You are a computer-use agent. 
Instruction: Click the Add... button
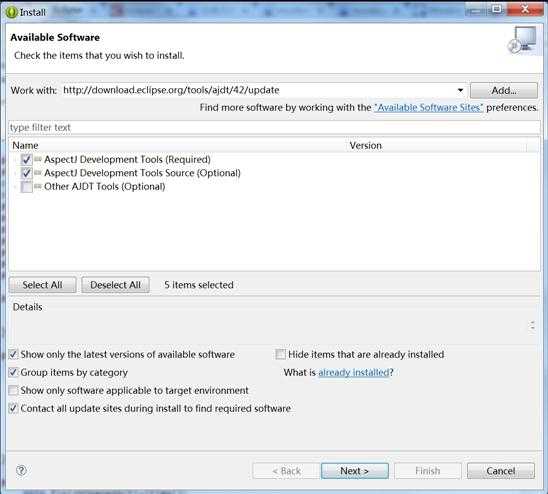pos(504,91)
